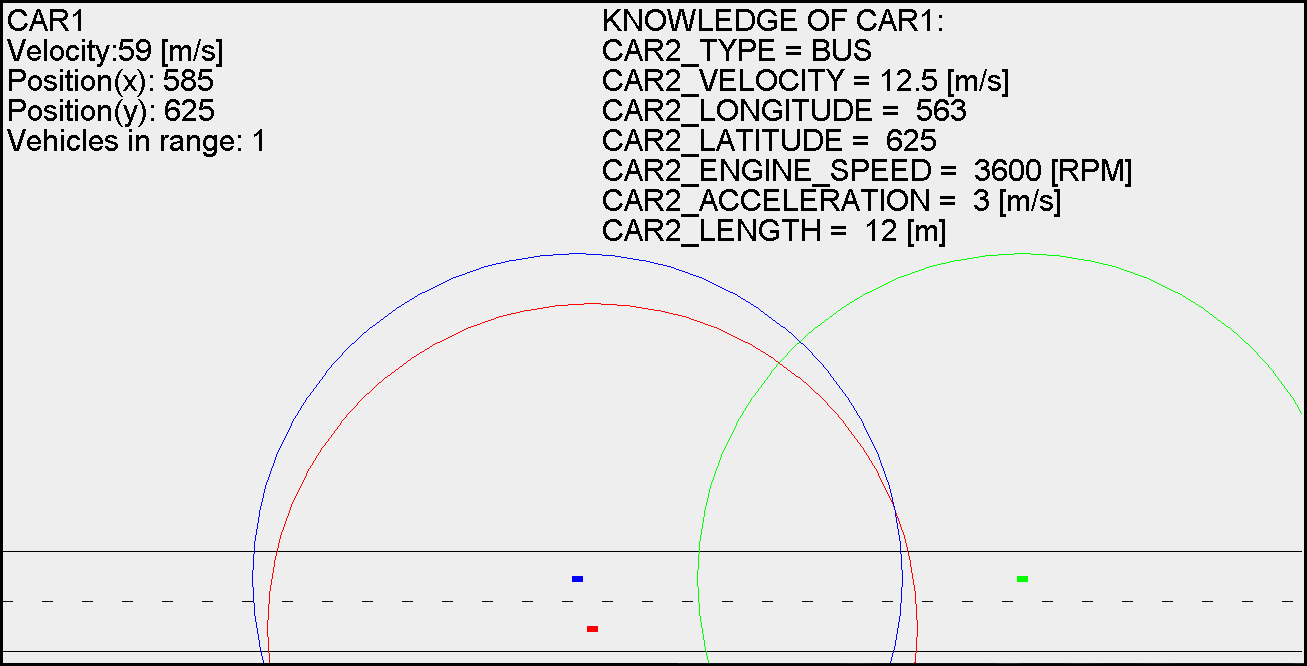This screenshot has width=1307, height=666.
Task: Click the Velocity:59 [m/s] readout
Action: click(x=115, y=51)
